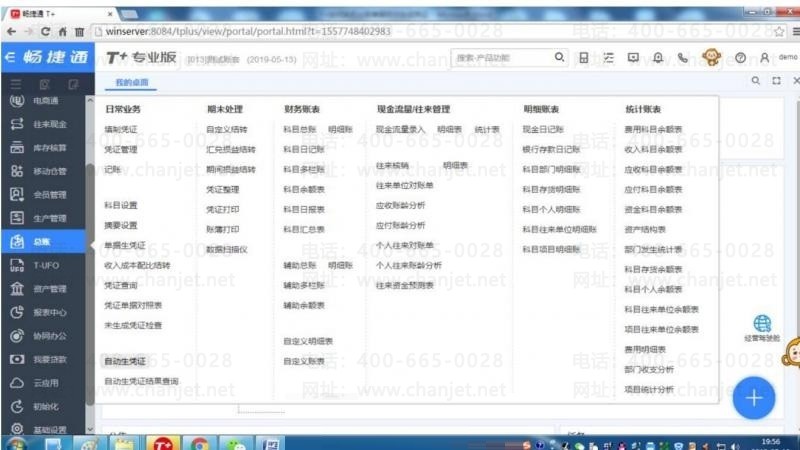This screenshot has height=450, width=800.
Task: Click the phone support icon in header
Action: 683,58
